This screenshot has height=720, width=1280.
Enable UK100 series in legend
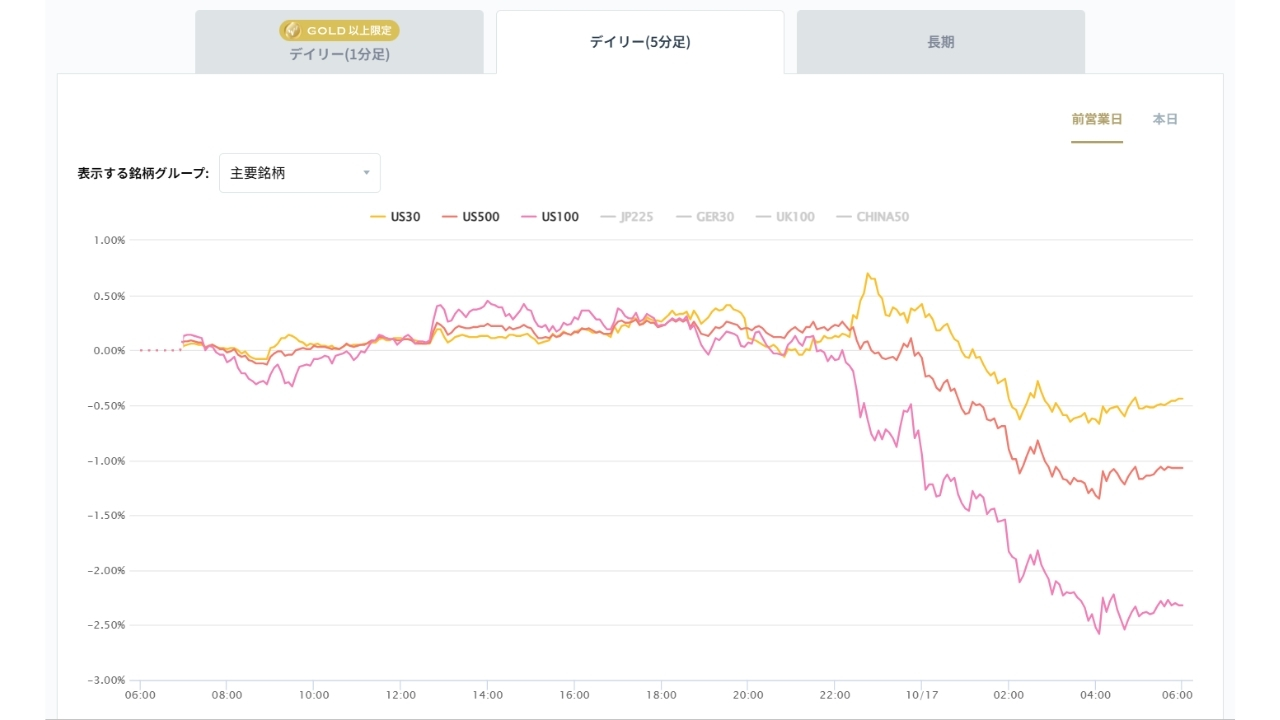click(x=785, y=217)
